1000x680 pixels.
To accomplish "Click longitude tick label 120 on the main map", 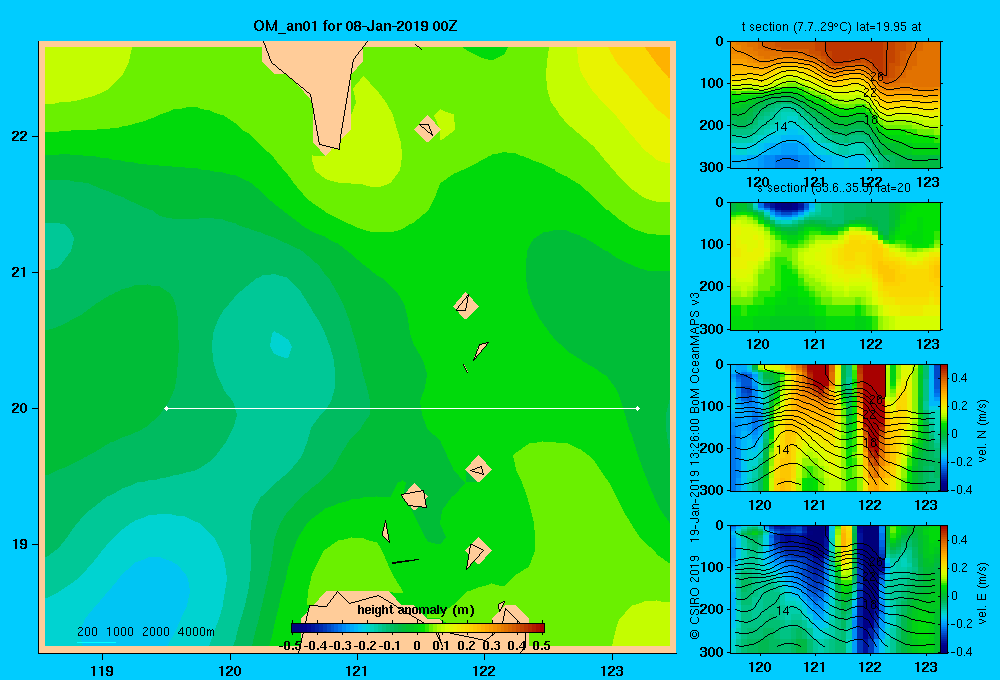I will 230,670.
